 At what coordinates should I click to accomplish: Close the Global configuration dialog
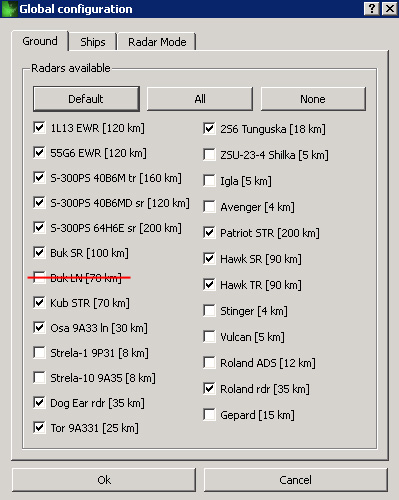pos(389,8)
